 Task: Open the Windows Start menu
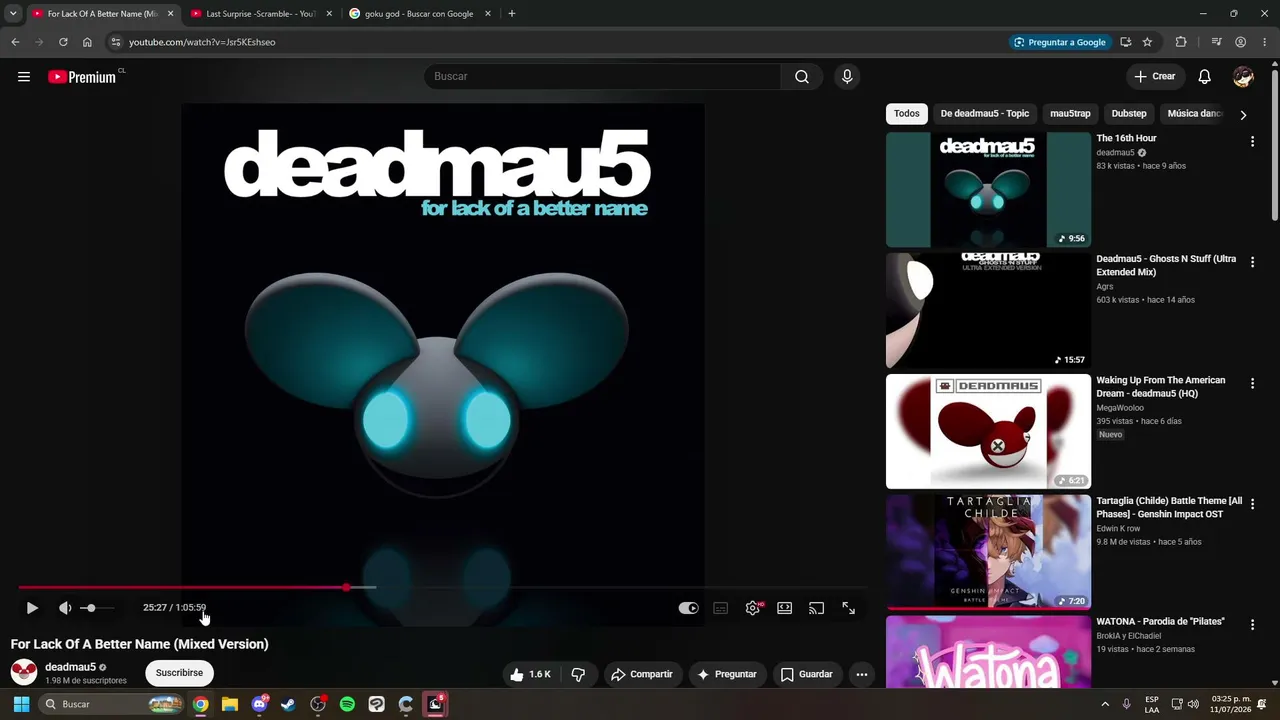21,704
